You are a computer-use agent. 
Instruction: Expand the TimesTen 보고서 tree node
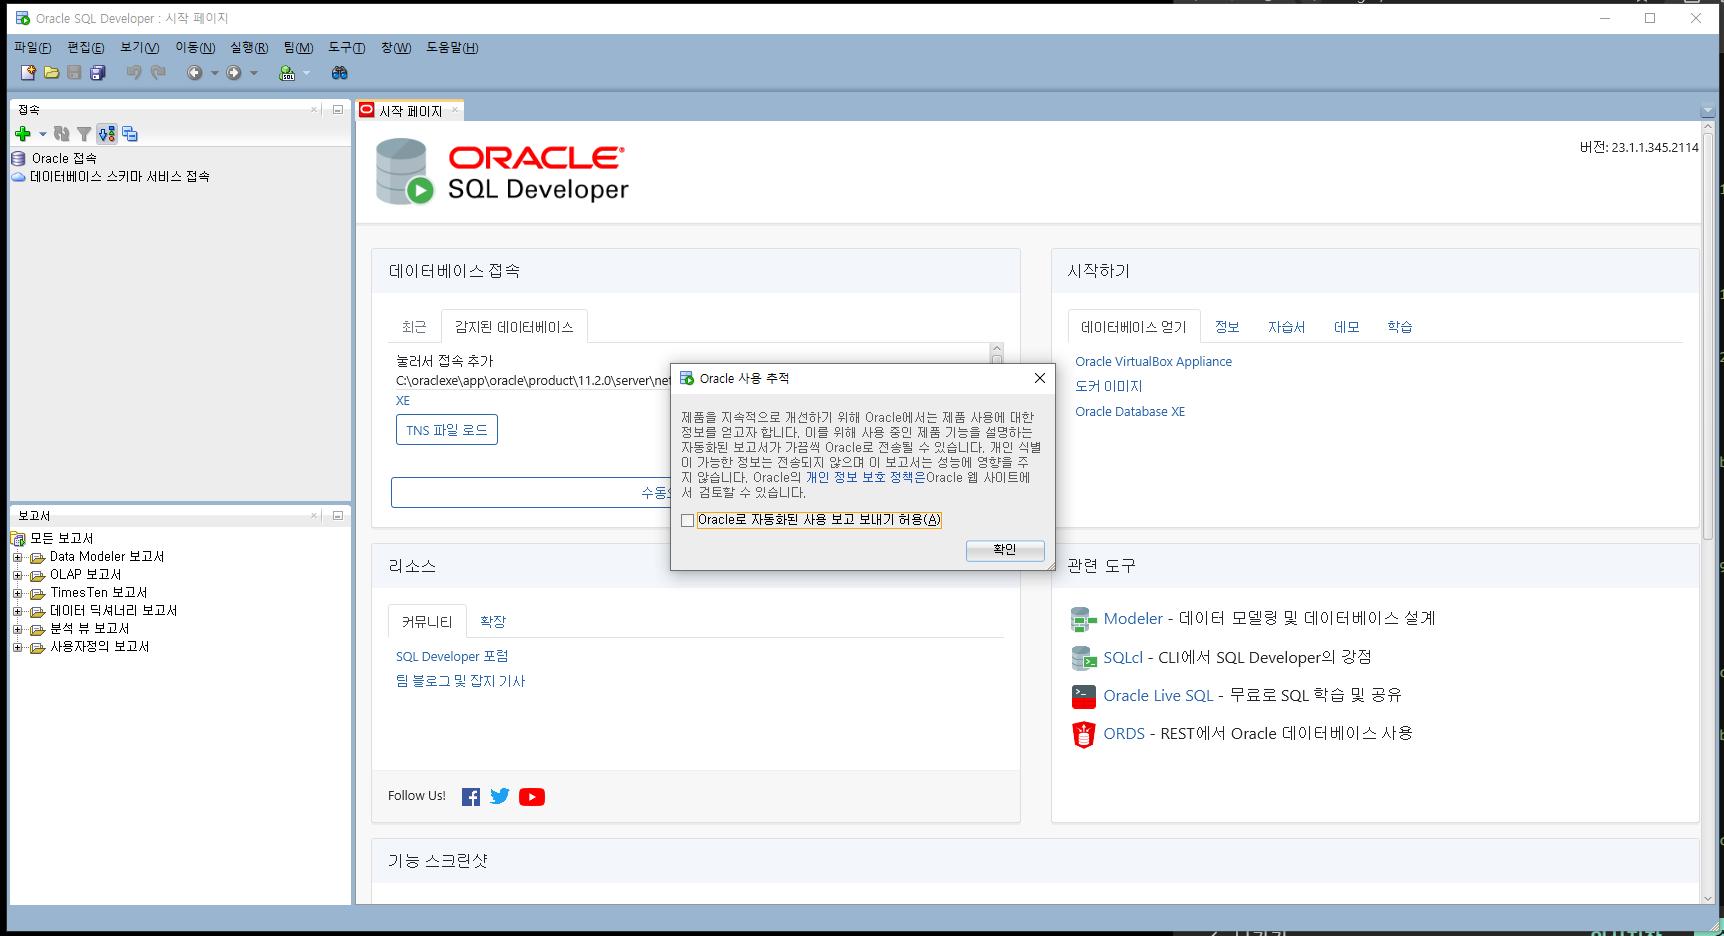(17, 594)
